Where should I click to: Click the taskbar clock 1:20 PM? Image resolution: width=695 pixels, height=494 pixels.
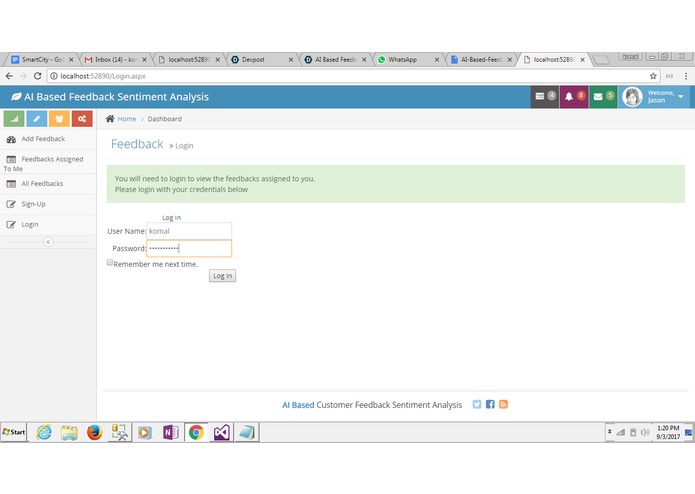[x=668, y=432]
